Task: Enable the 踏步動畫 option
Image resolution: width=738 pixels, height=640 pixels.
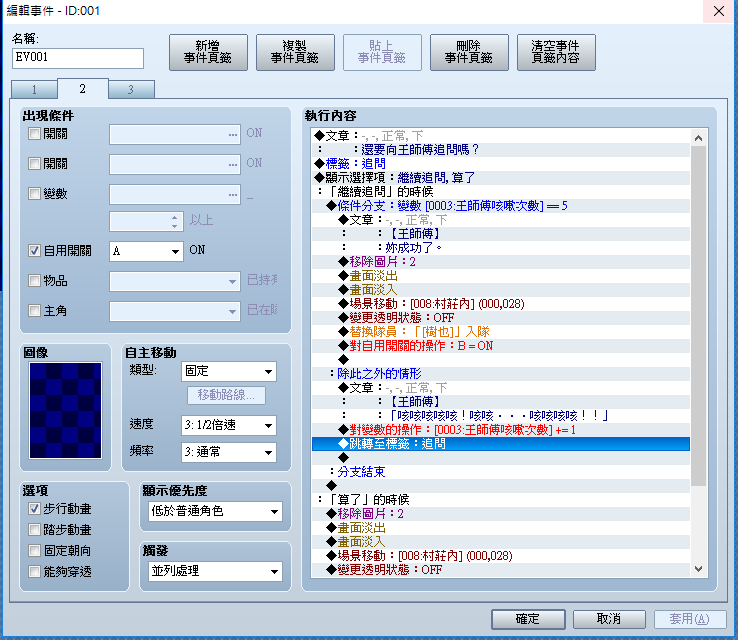Action: 34,529
